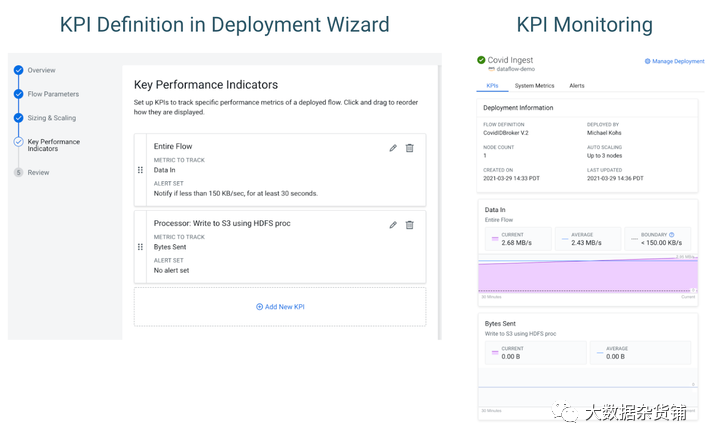Image resolution: width=709 pixels, height=443 pixels.
Task: Click the Average 2.43 MB/s card
Action: (588, 239)
